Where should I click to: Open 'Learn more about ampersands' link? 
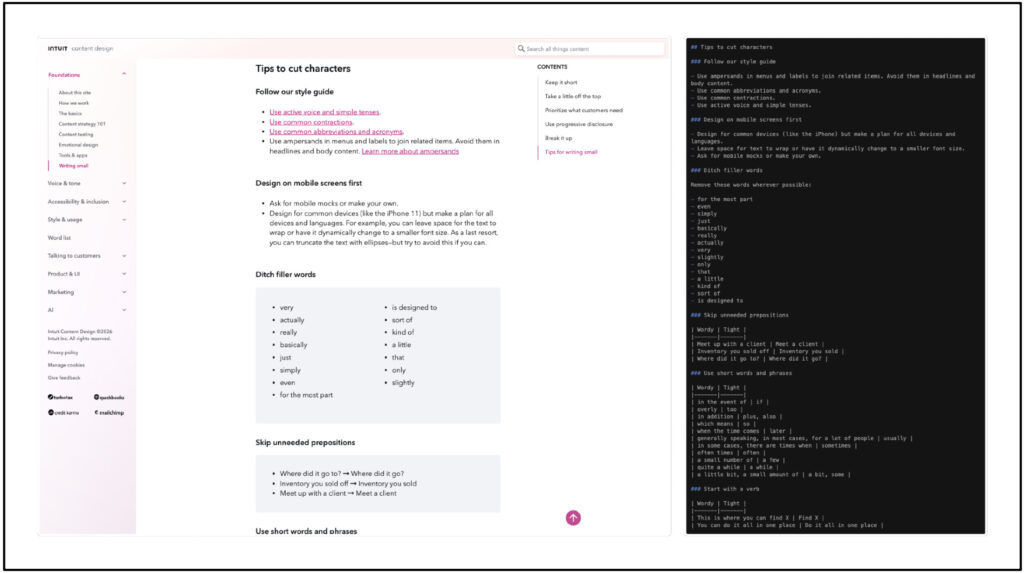tap(410, 152)
